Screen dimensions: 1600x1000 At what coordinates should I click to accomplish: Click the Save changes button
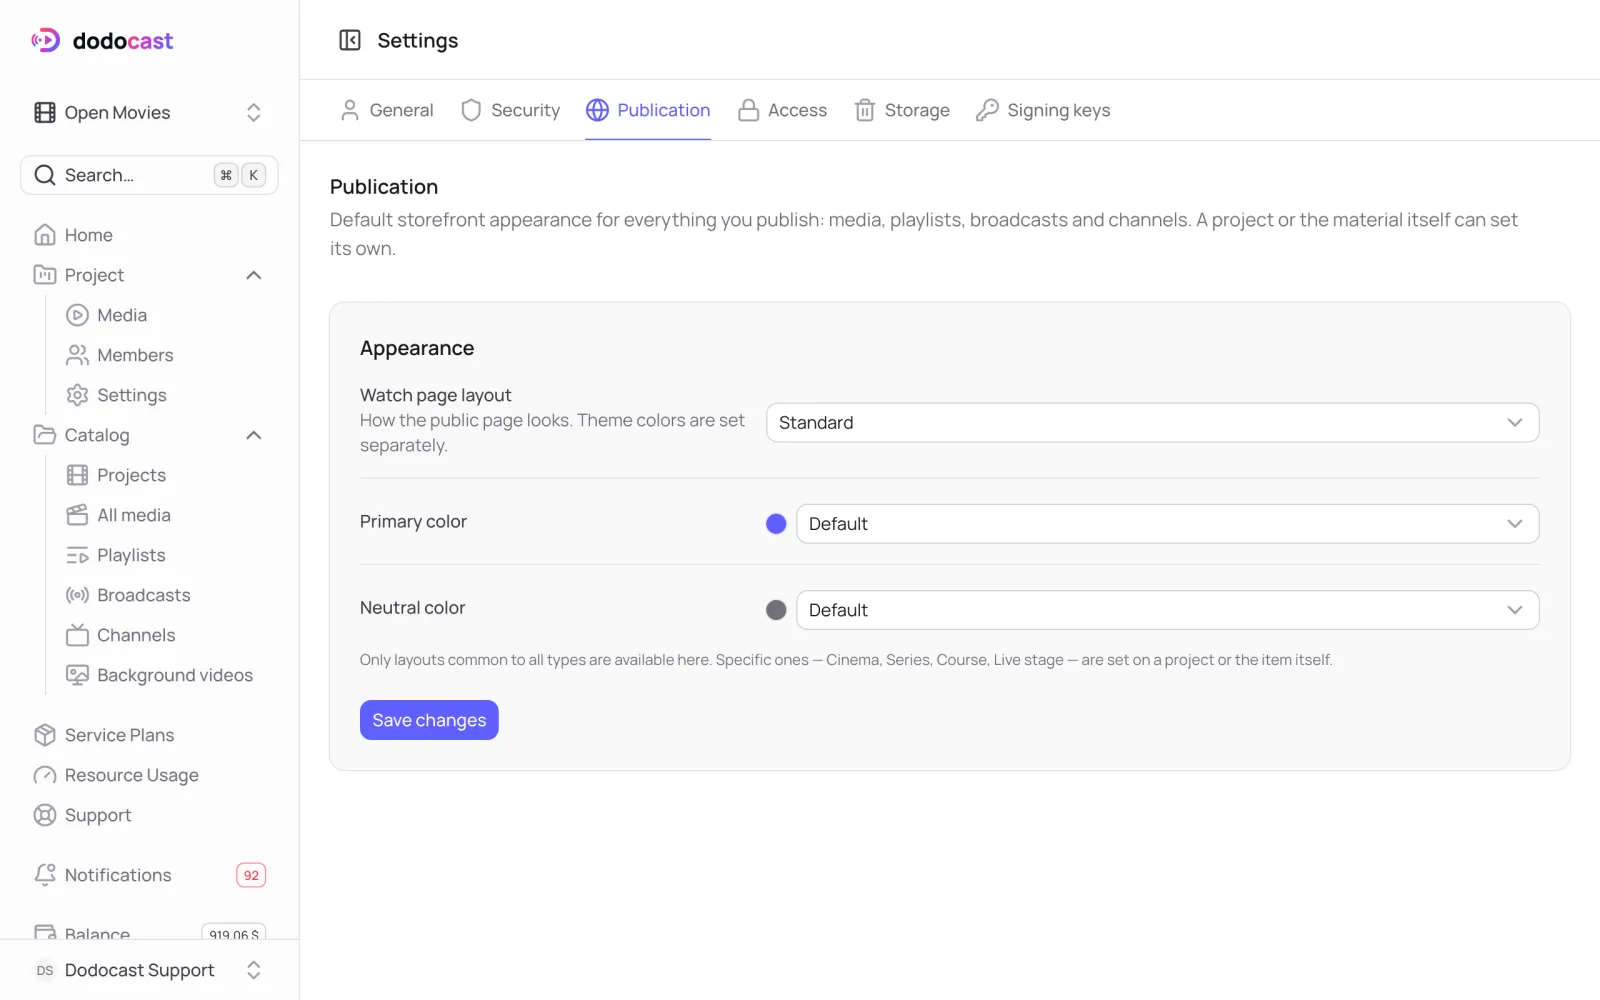coord(429,720)
